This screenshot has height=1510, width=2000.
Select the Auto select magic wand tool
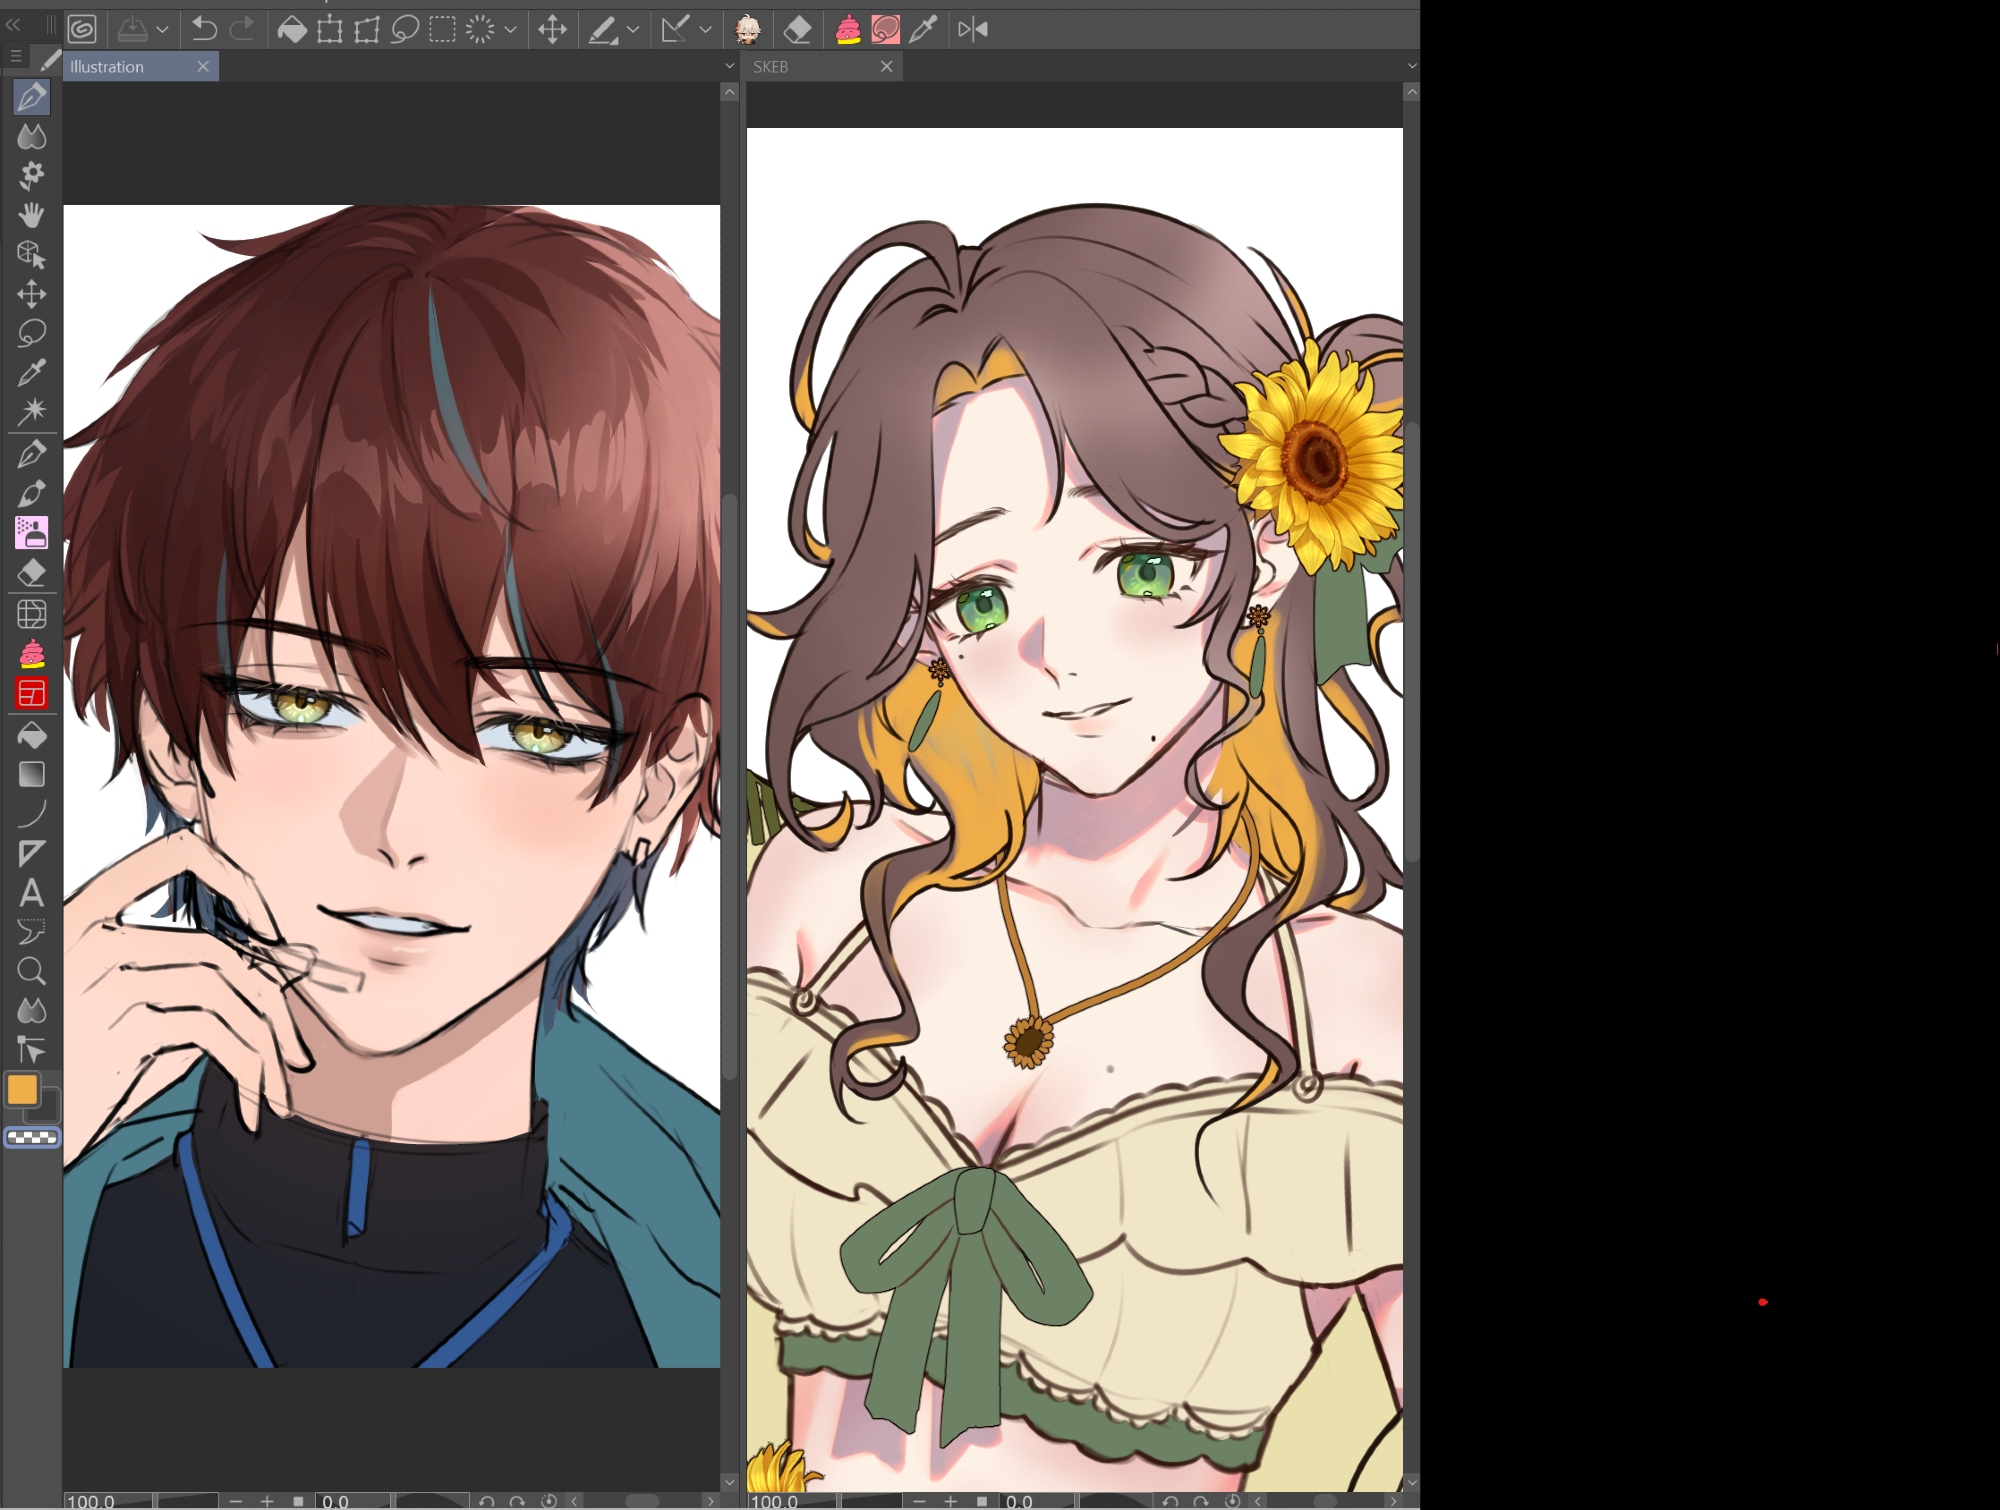click(x=31, y=411)
